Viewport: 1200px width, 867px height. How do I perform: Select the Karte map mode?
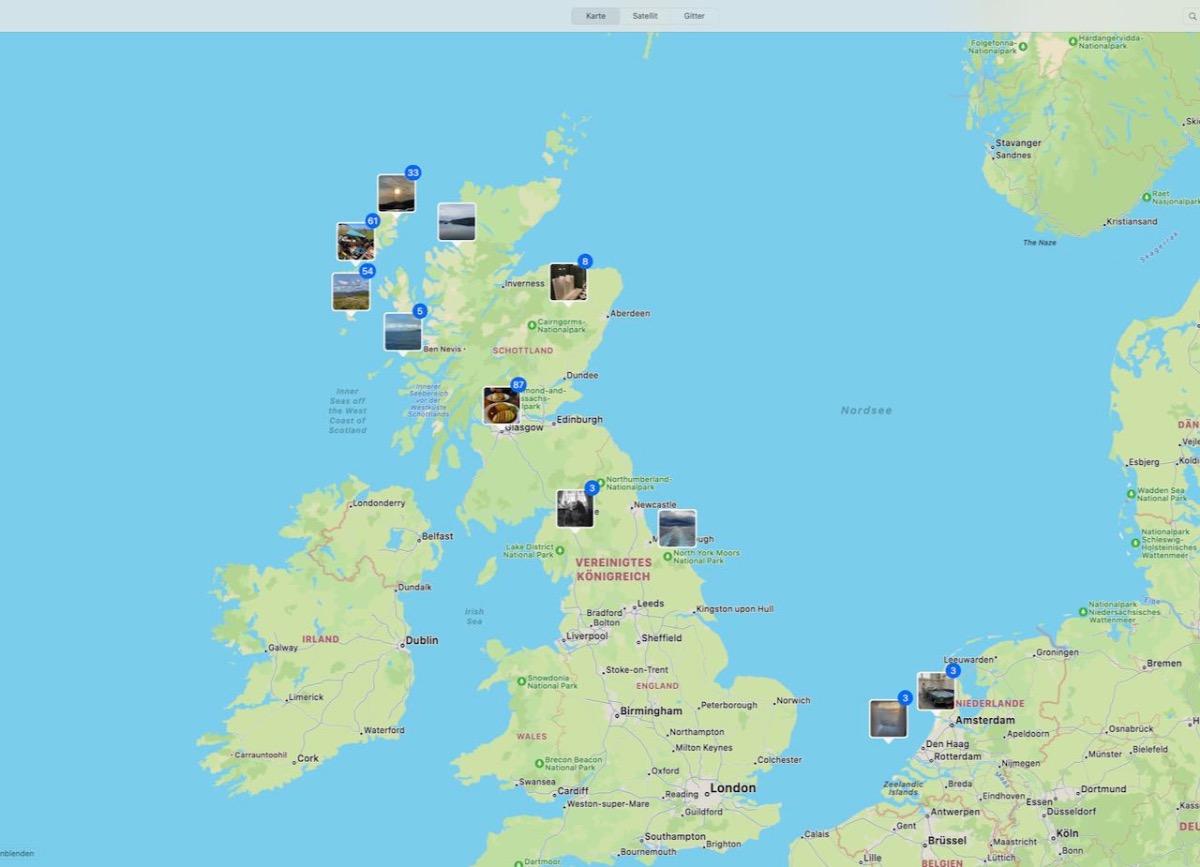coord(596,16)
